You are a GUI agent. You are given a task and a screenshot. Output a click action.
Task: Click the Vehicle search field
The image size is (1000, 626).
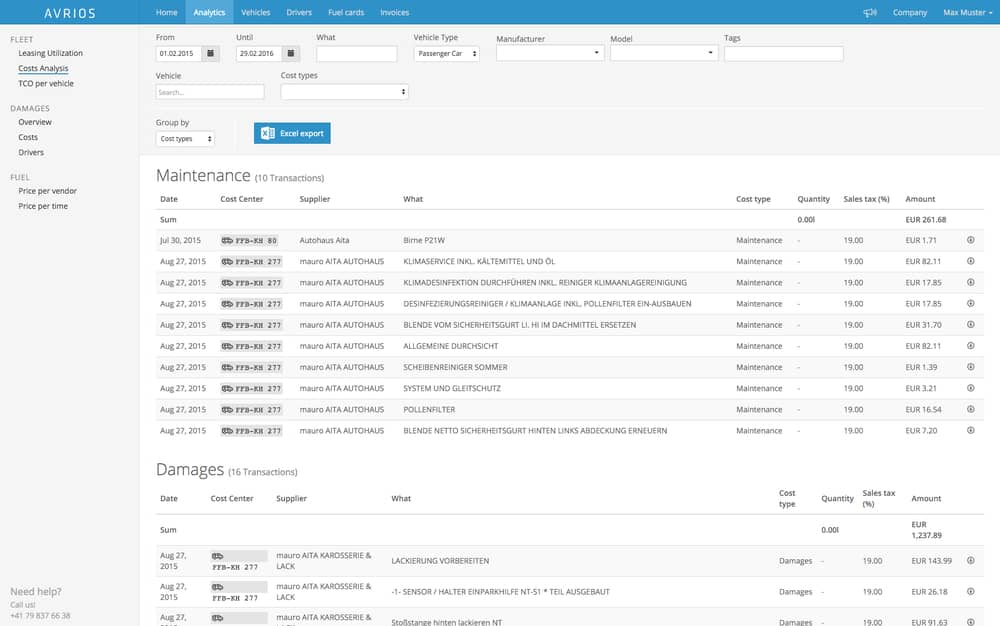210,92
